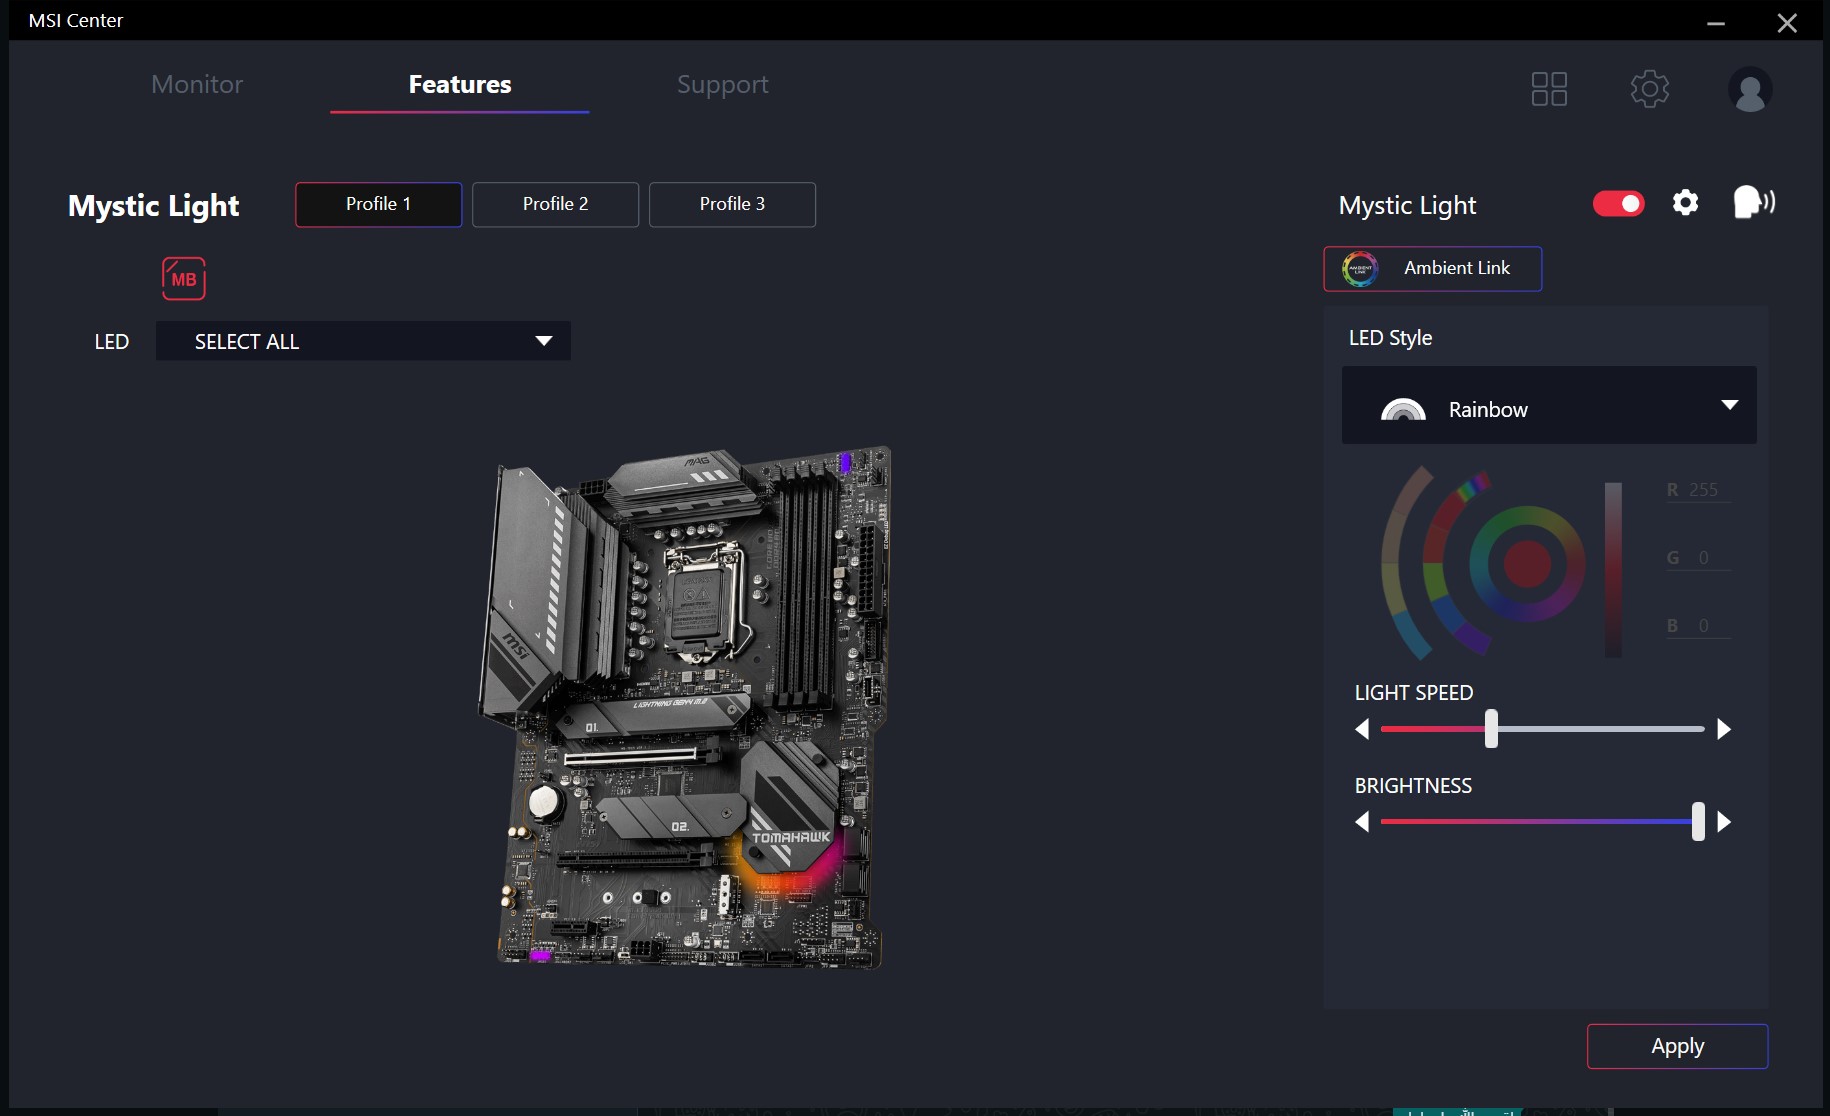Close the MSI Center window
Viewport: 1830px width, 1116px height.
pyautogui.click(x=1787, y=22)
